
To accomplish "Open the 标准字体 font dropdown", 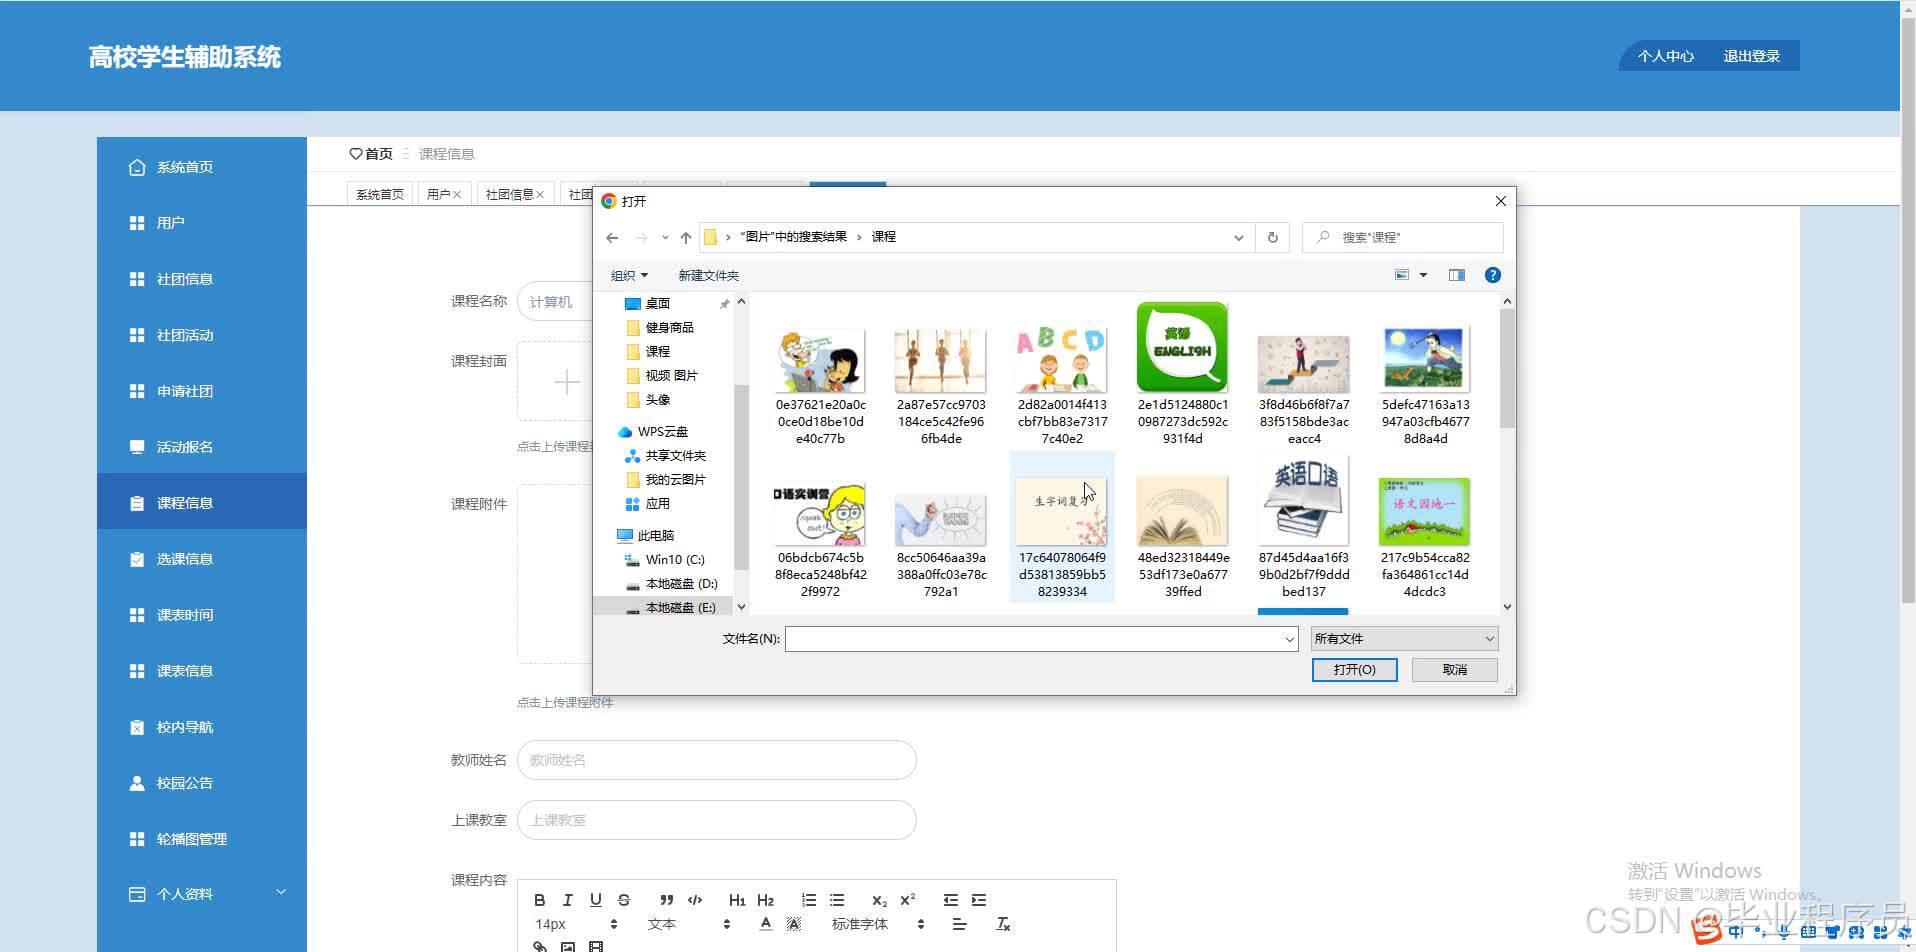I will [878, 924].
